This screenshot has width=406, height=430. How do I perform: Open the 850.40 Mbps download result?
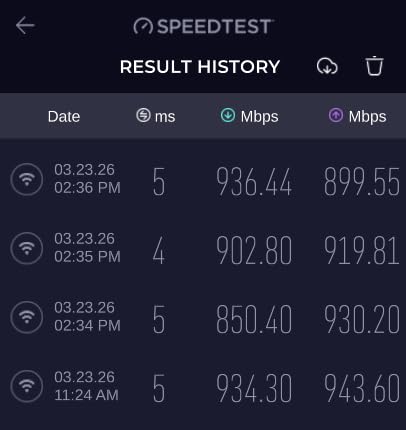[x=254, y=320]
